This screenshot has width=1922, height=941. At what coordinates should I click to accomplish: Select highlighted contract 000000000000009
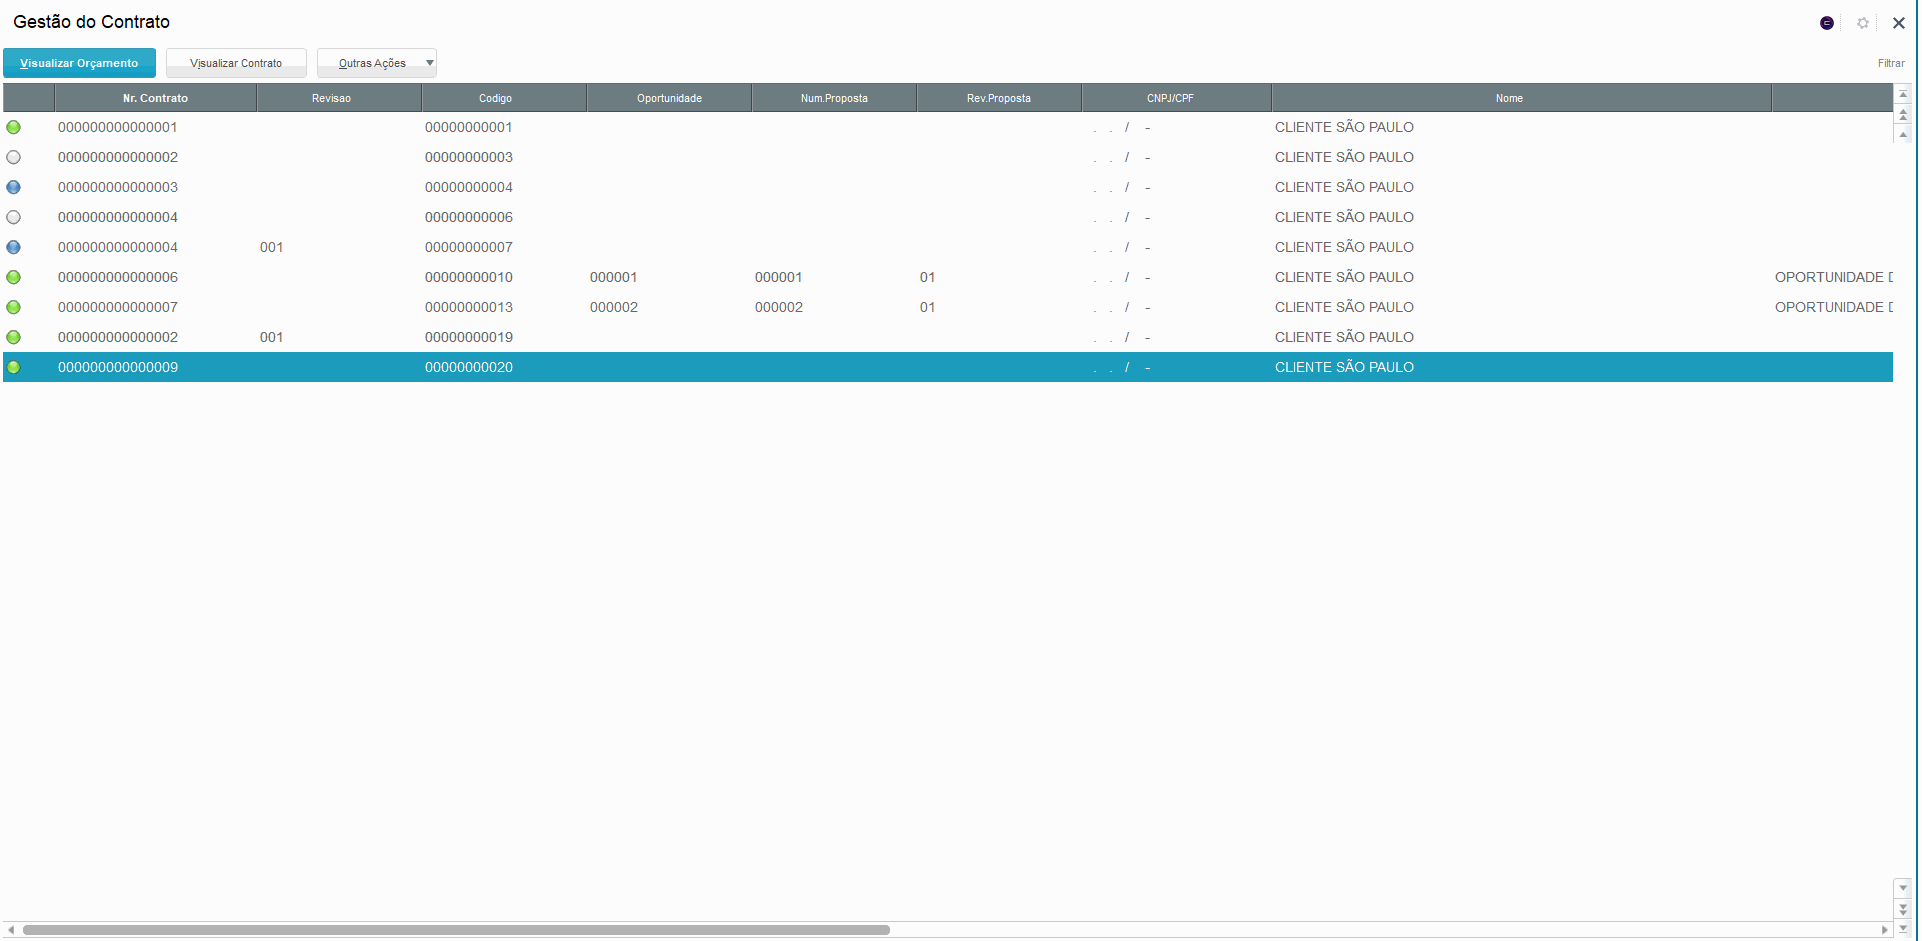pyautogui.click(x=118, y=367)
